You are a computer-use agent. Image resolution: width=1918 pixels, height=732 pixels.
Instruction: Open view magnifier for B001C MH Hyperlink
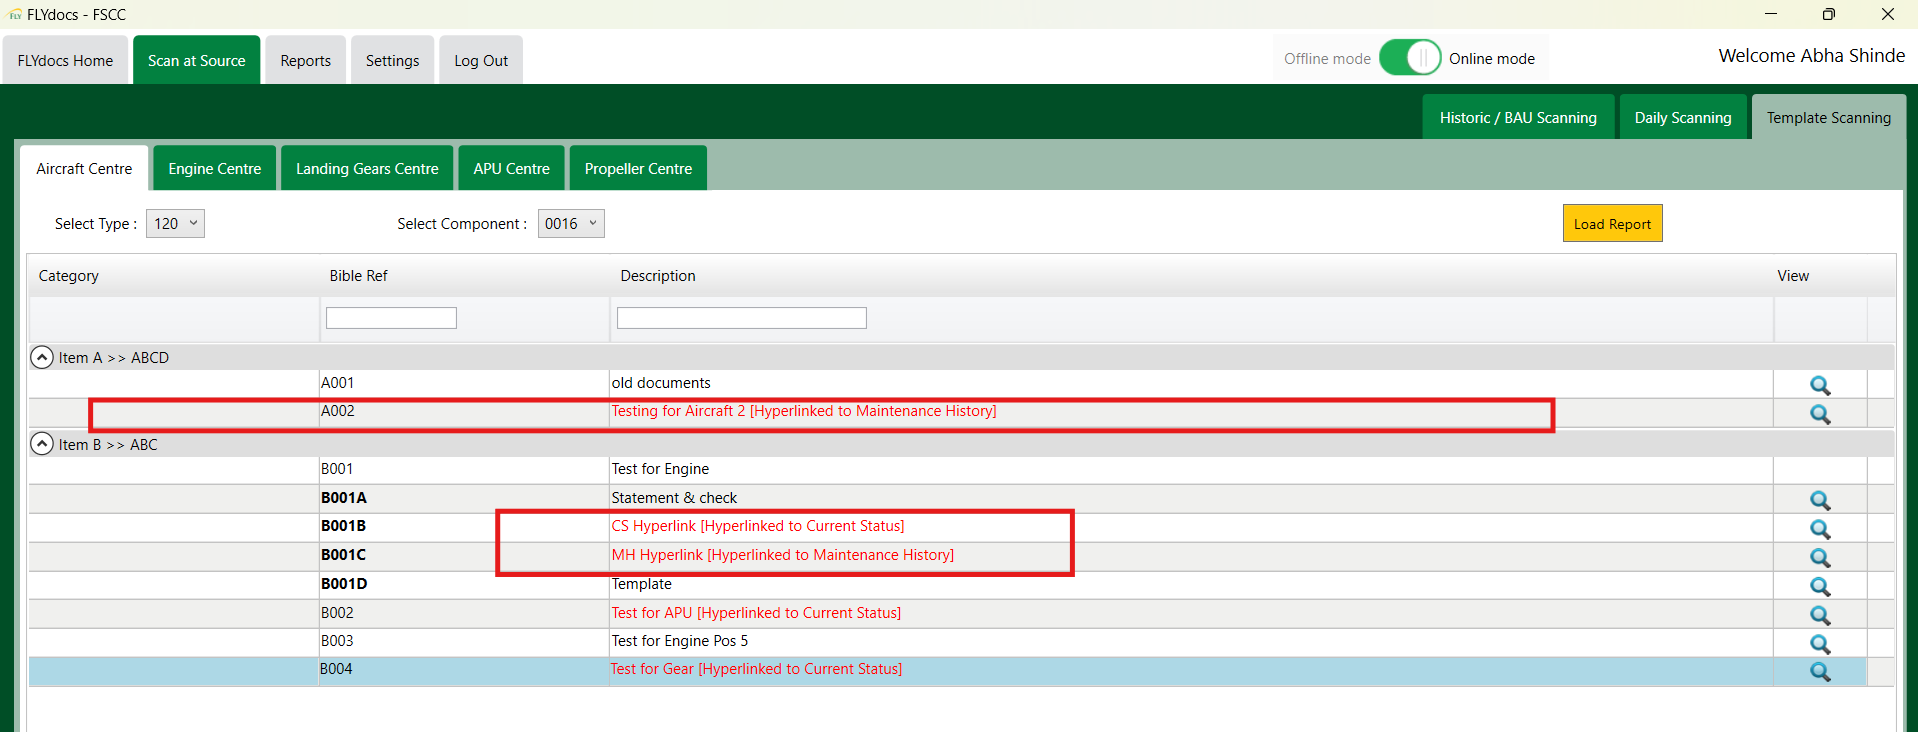click(1820, 558)
